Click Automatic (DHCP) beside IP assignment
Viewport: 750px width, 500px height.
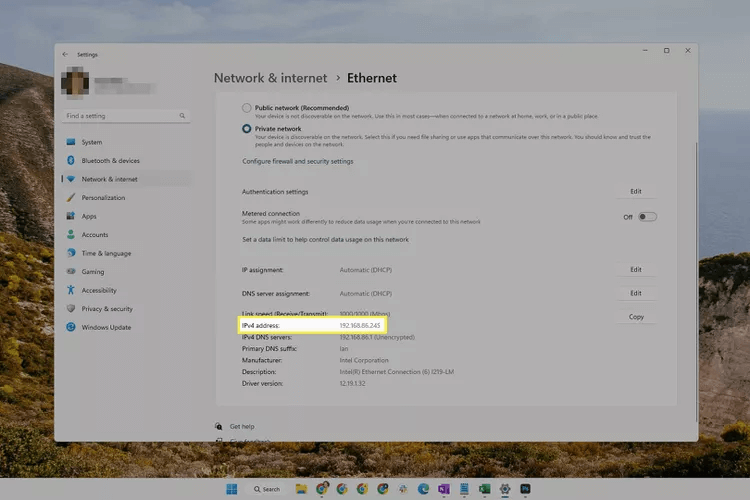365,270
